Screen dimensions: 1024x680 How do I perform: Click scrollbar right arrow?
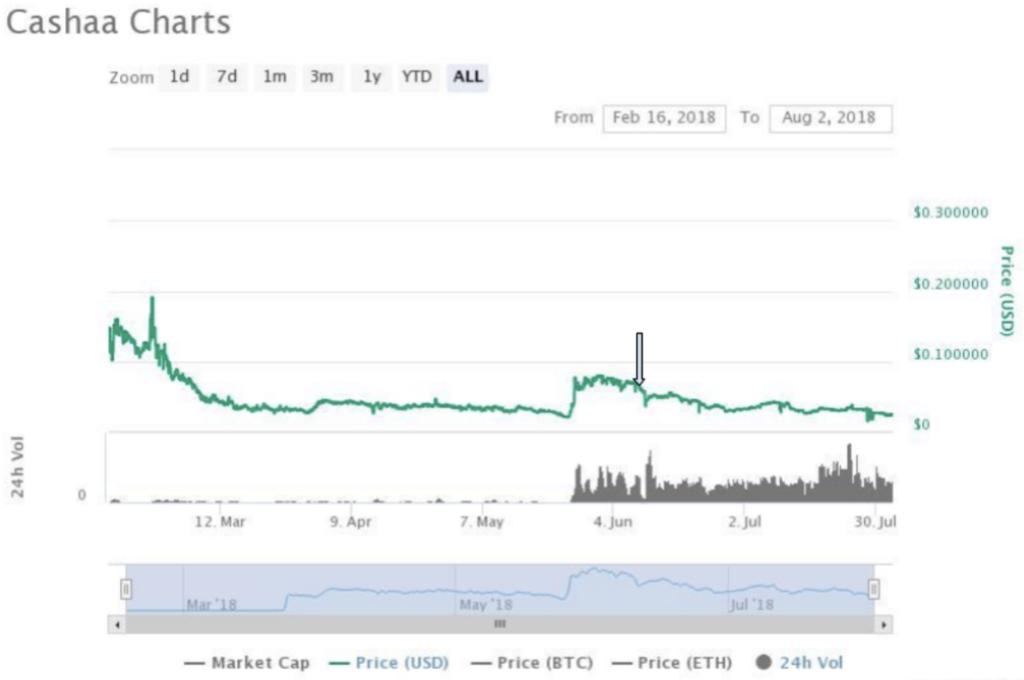884,624
